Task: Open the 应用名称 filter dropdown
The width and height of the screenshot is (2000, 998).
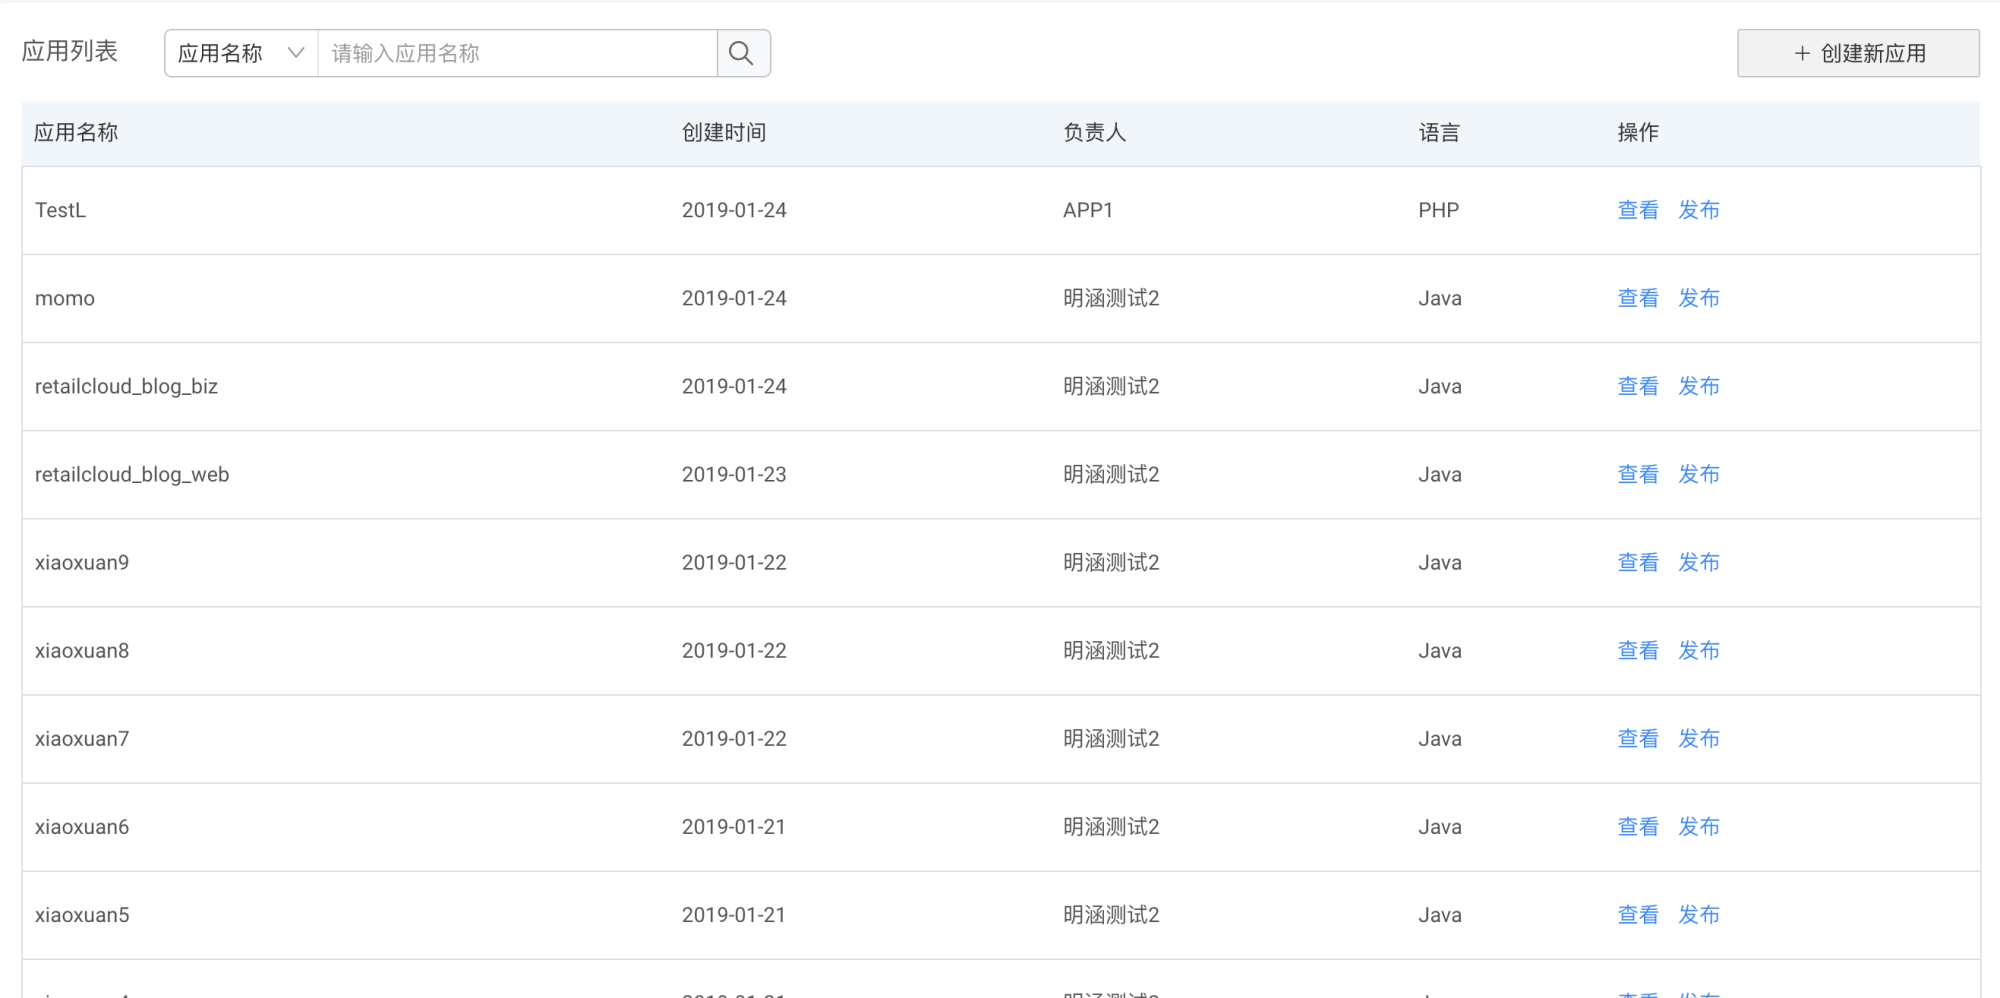Action: 240,53
